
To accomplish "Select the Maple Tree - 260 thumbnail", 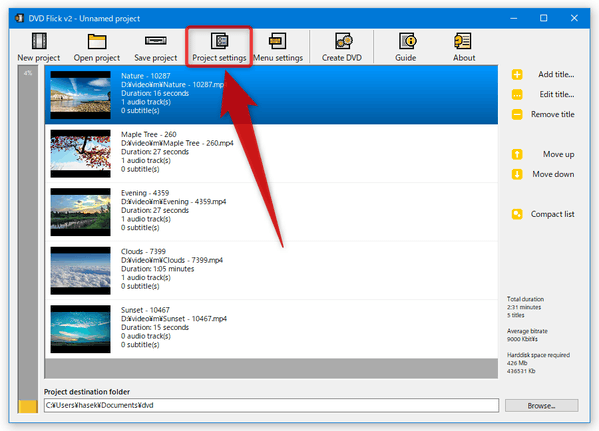I will point(81,154).
